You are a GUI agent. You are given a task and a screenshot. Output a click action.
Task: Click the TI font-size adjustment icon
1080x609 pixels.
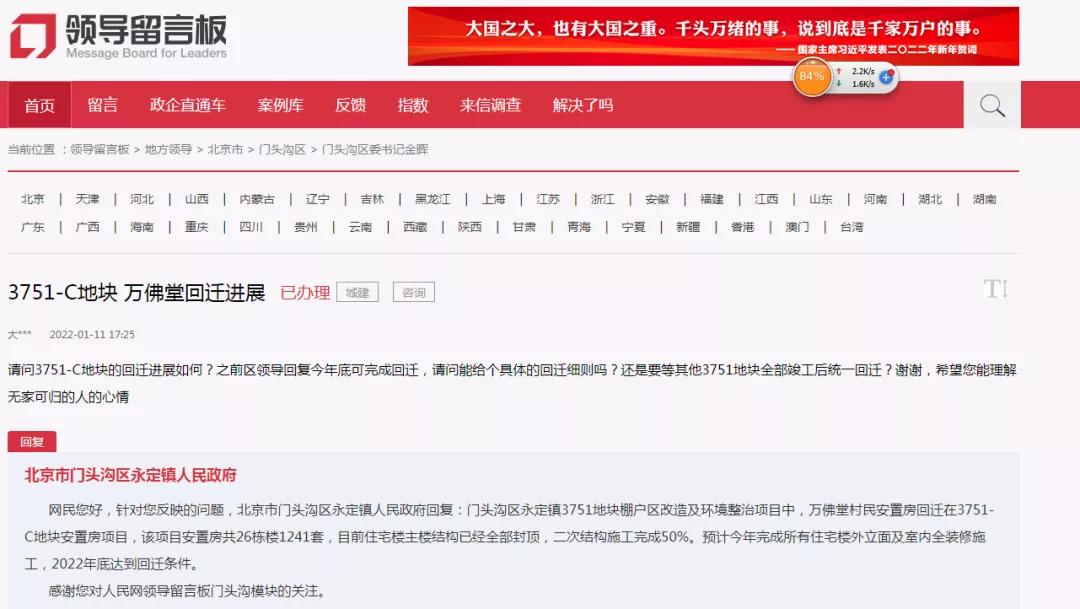click(994, 289)
